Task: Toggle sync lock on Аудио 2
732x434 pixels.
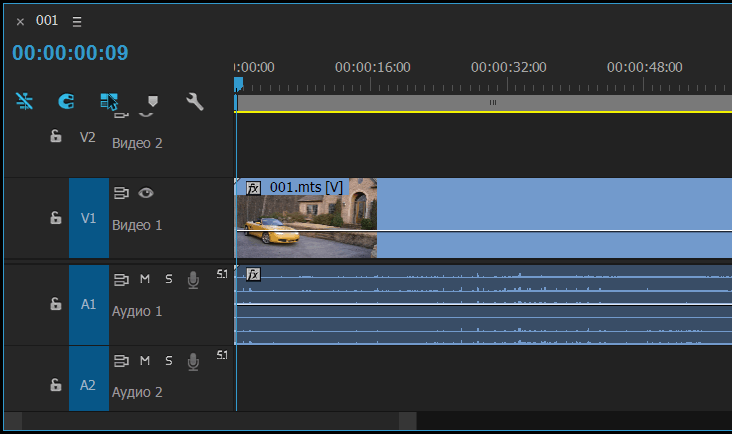Action: tap(121, 361)
